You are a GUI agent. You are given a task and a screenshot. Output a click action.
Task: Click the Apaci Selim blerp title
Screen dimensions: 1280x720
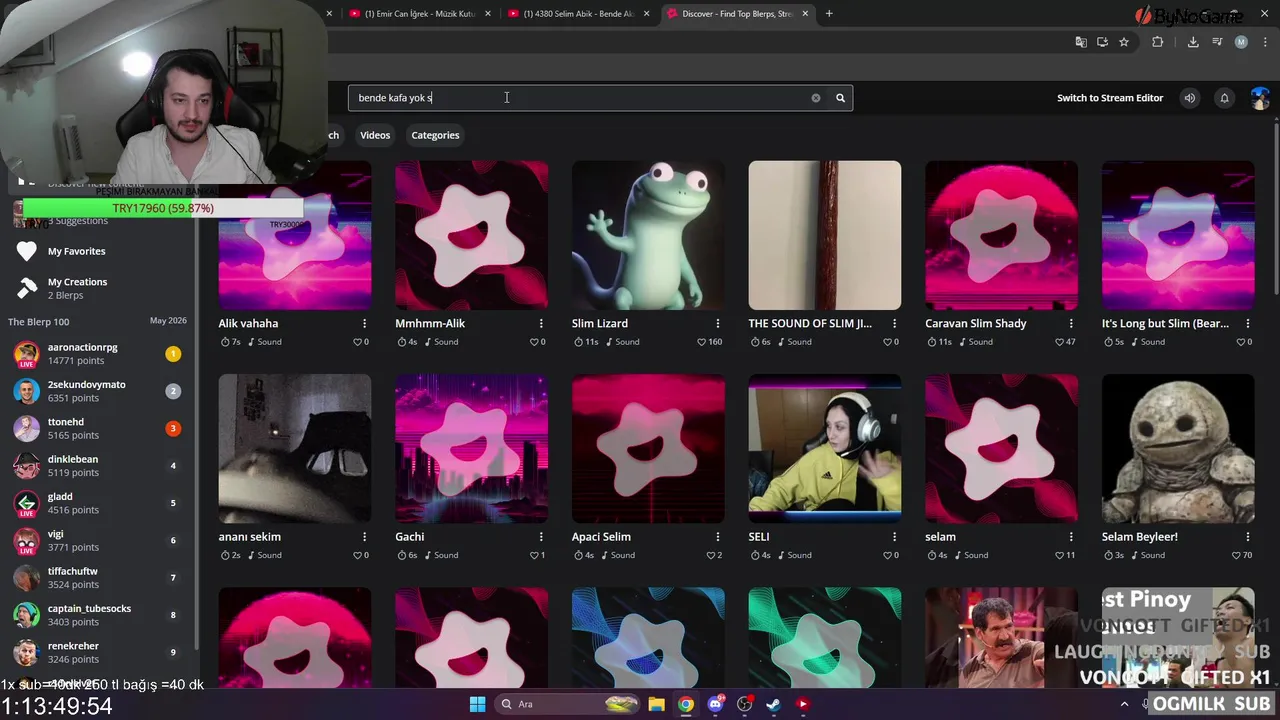click(601, 537)
